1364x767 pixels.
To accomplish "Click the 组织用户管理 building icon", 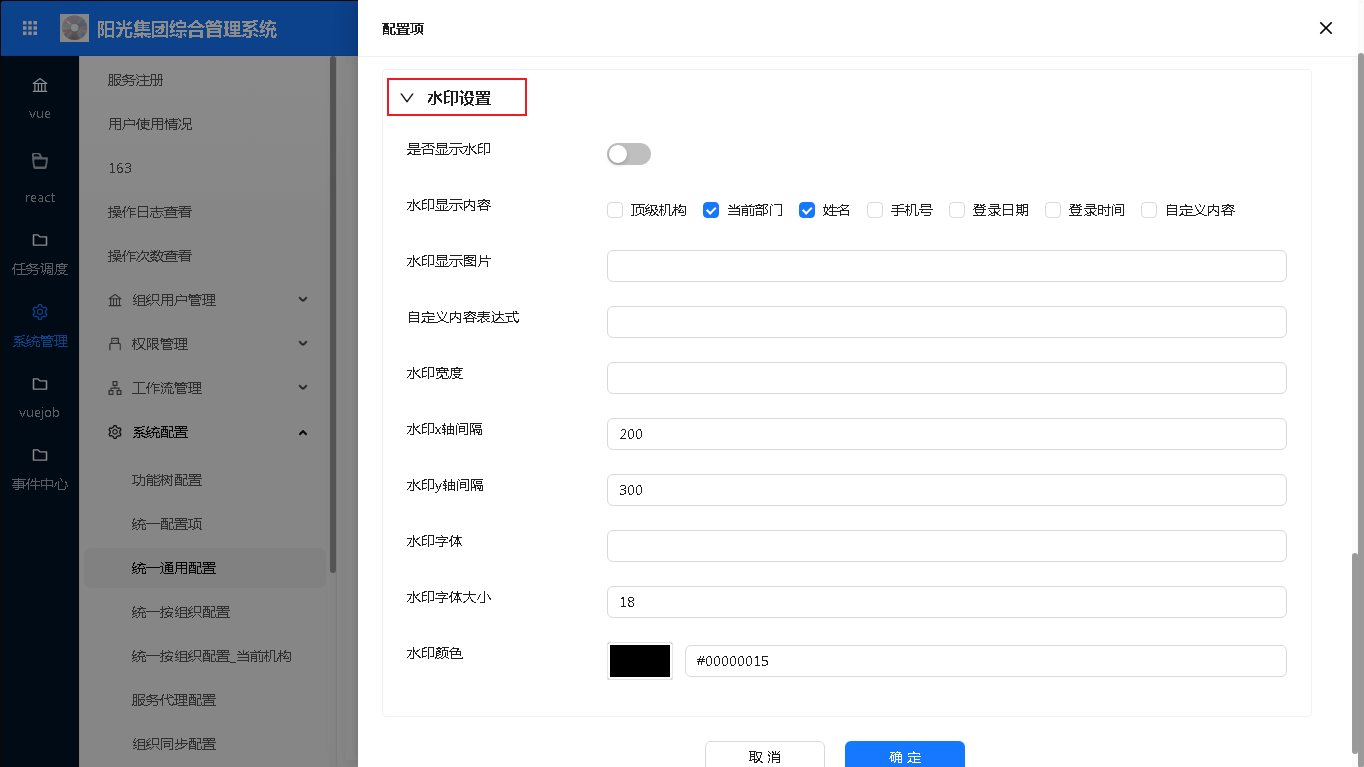I will [115, 300].
